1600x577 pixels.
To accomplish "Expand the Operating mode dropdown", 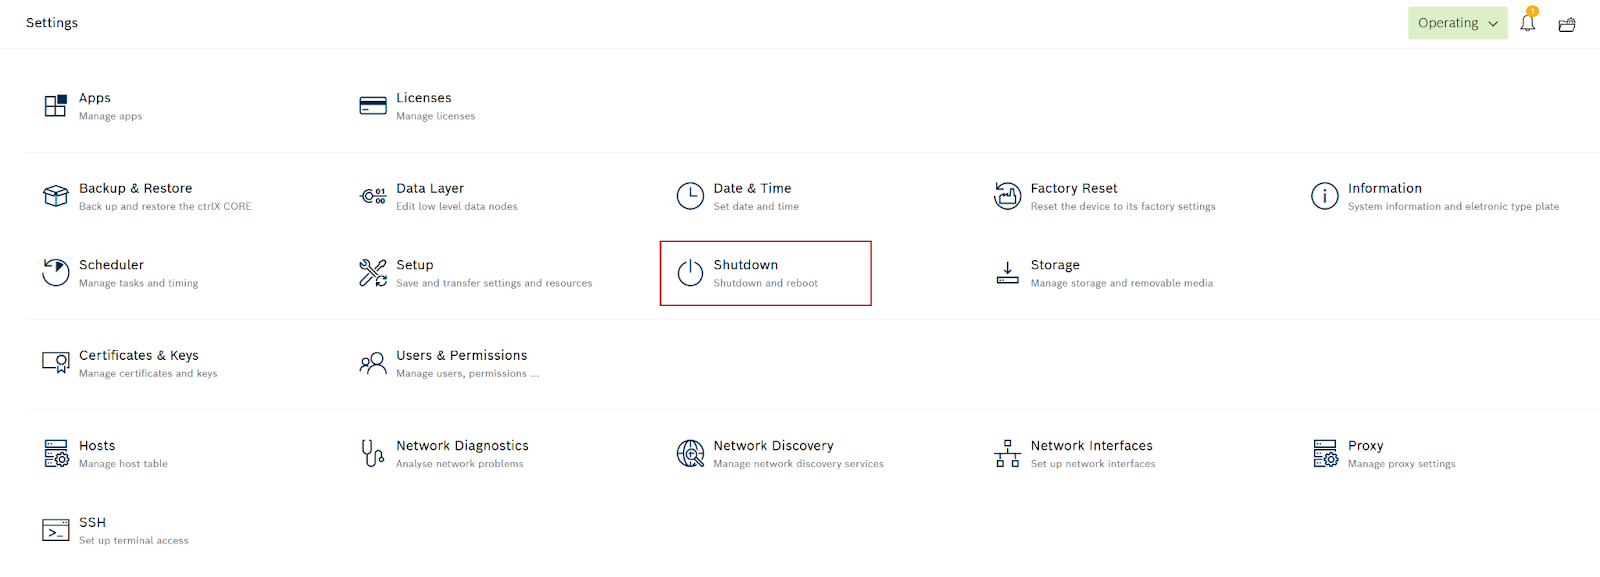I will pos(1457,23).
